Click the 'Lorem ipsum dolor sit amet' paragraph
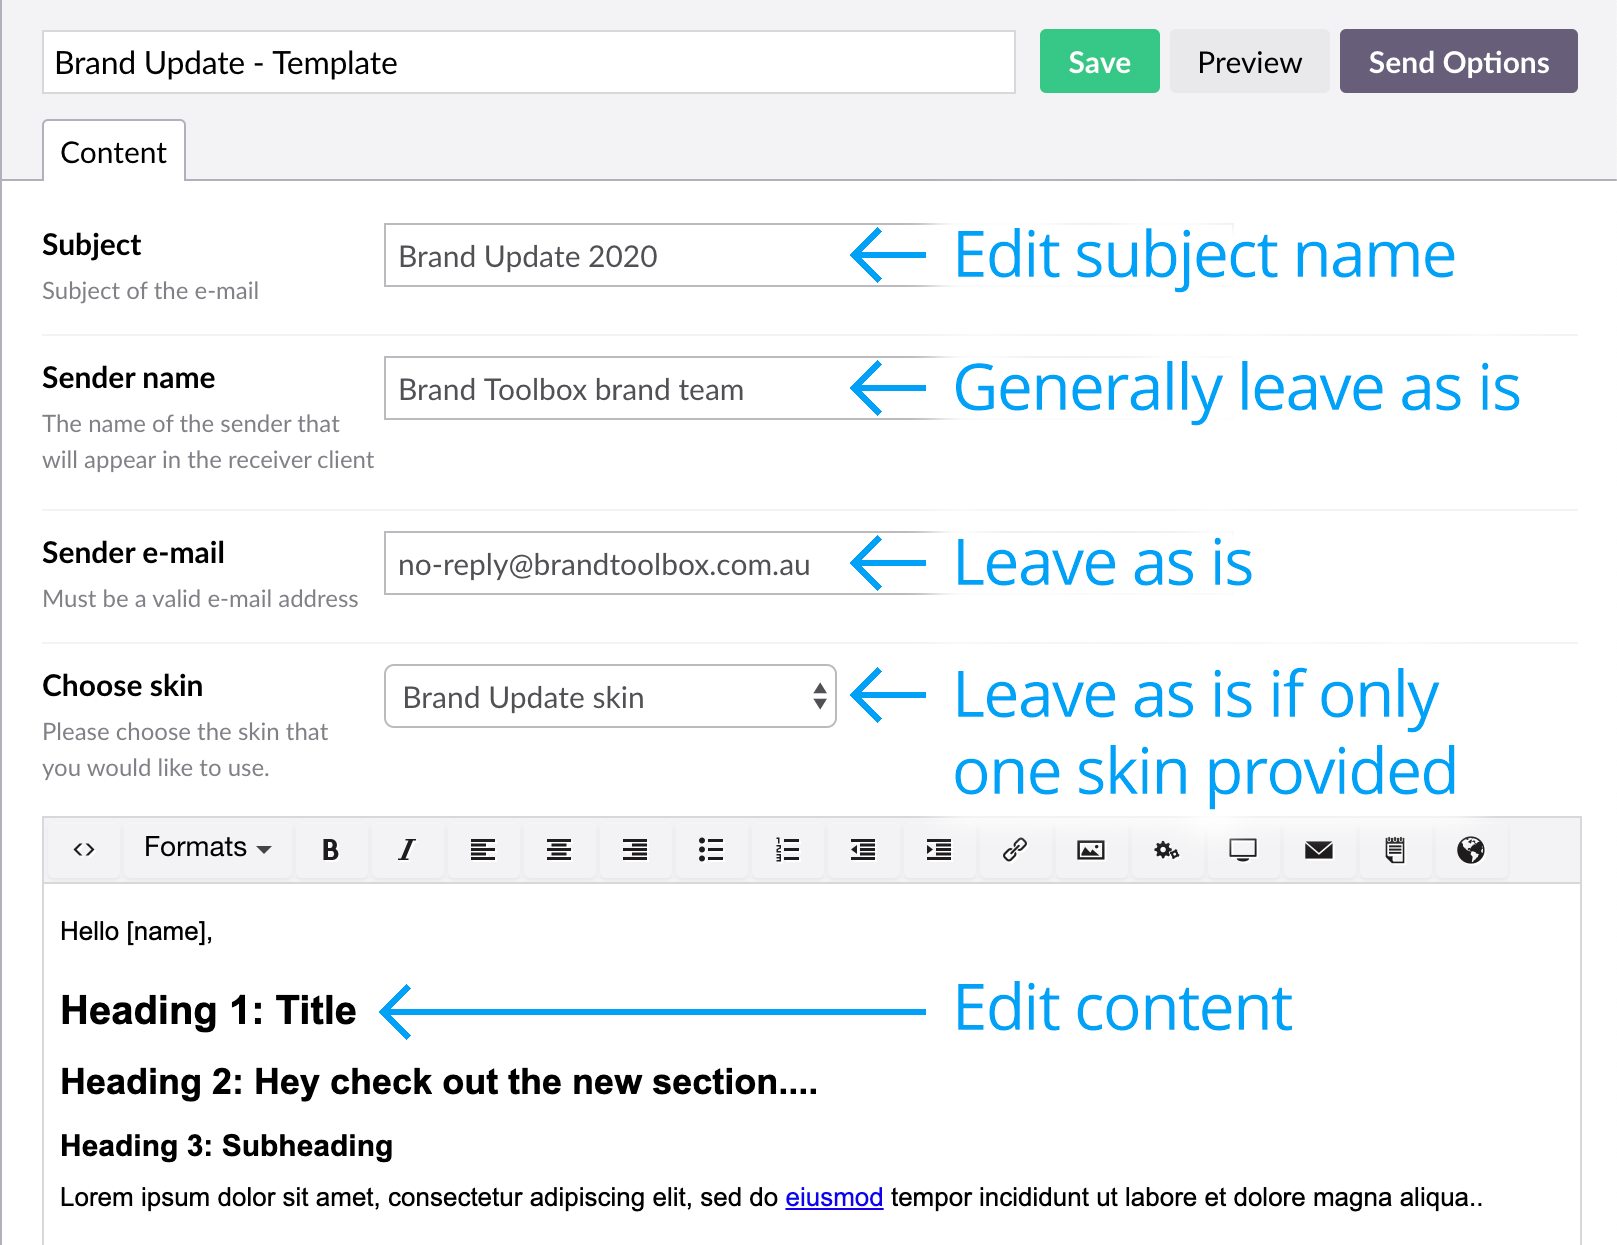Image resolution: width=1617 pixels, height=1245 pixels. [771, 1197]
